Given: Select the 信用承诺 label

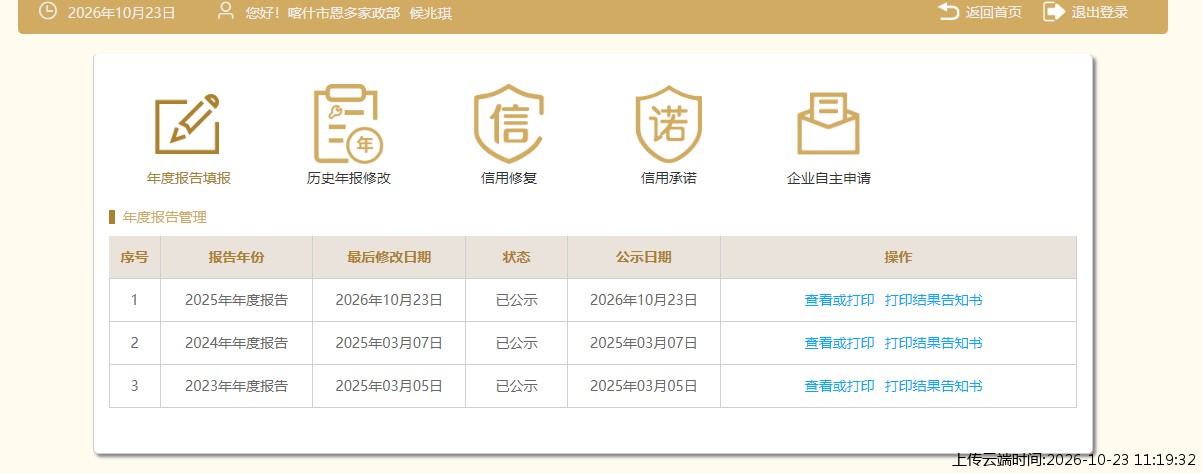Looking at the screenshot, I should [669, 179].
